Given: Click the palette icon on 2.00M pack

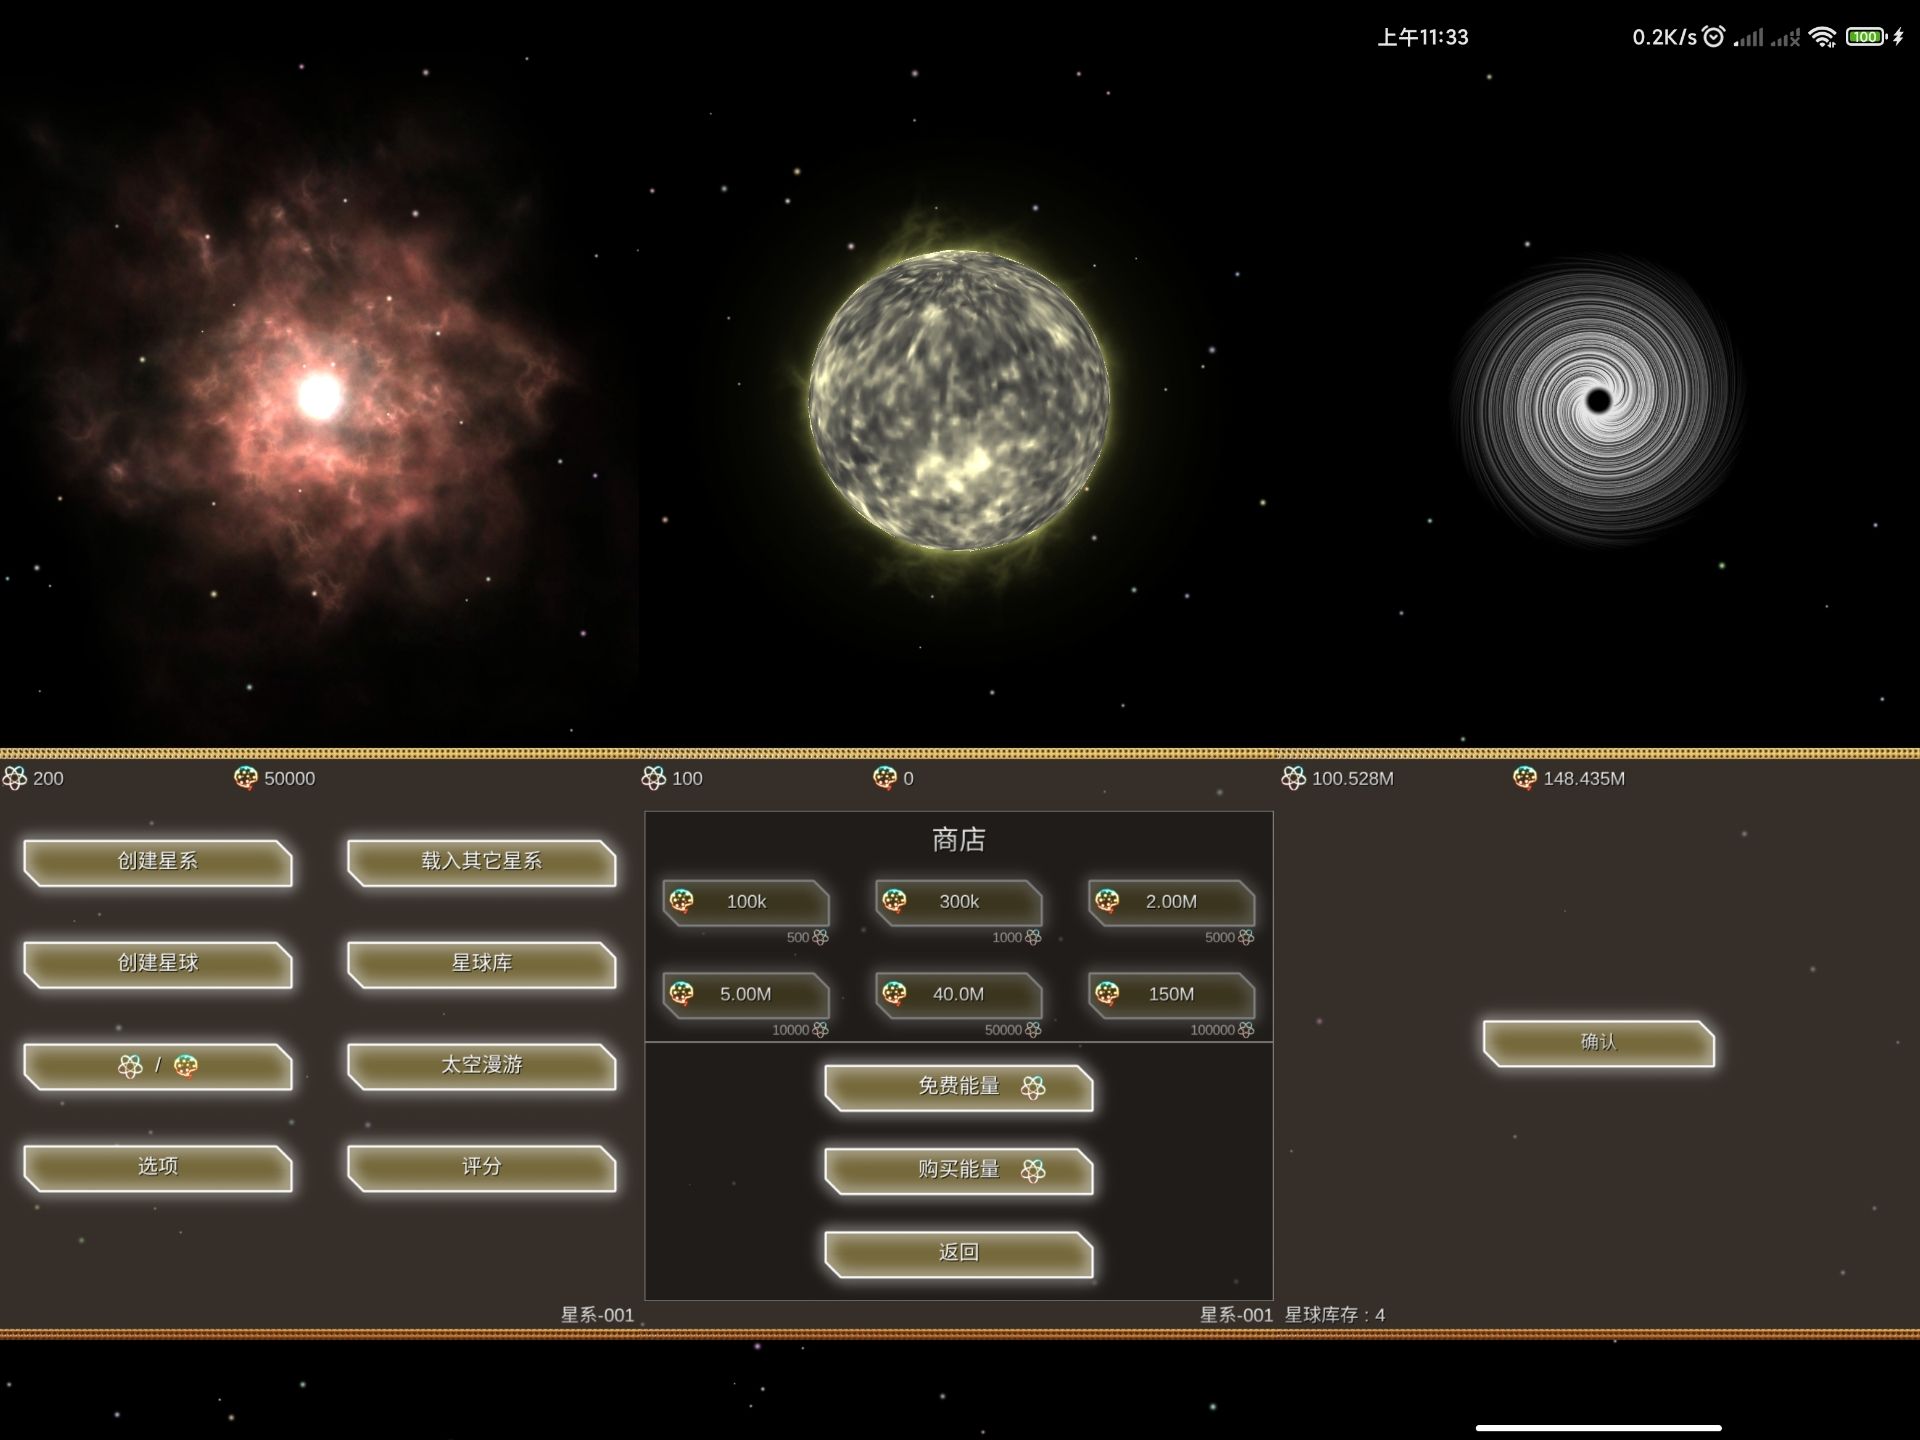Looking at the screenshot, I should 1107,901.
